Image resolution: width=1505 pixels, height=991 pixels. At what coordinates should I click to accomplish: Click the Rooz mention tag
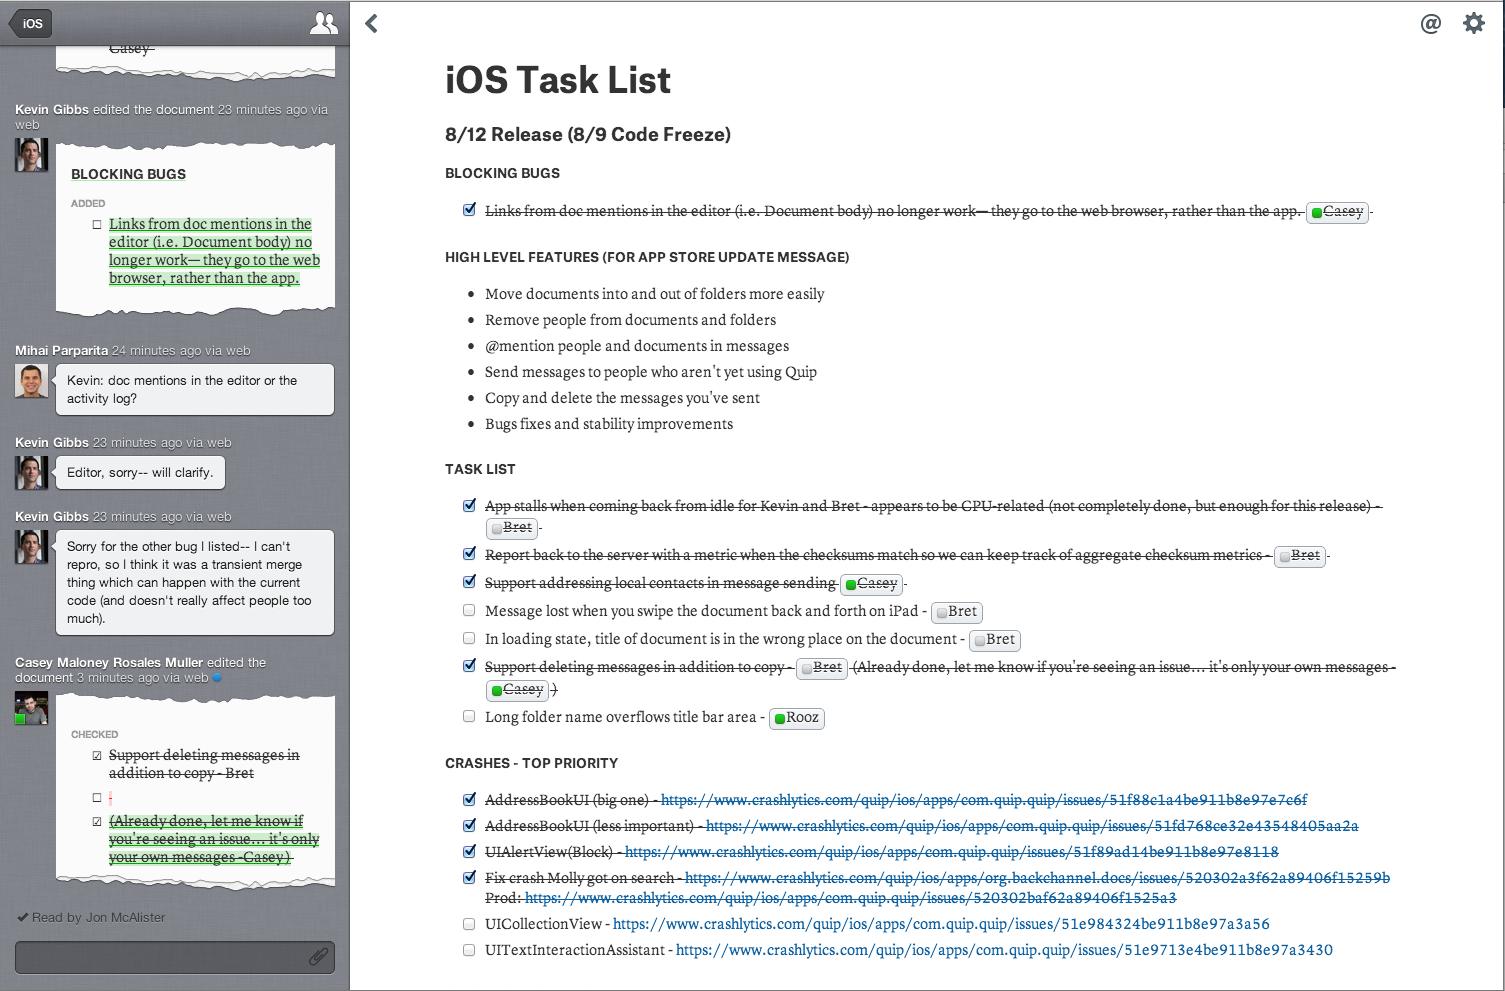click(x=797, y=718)
